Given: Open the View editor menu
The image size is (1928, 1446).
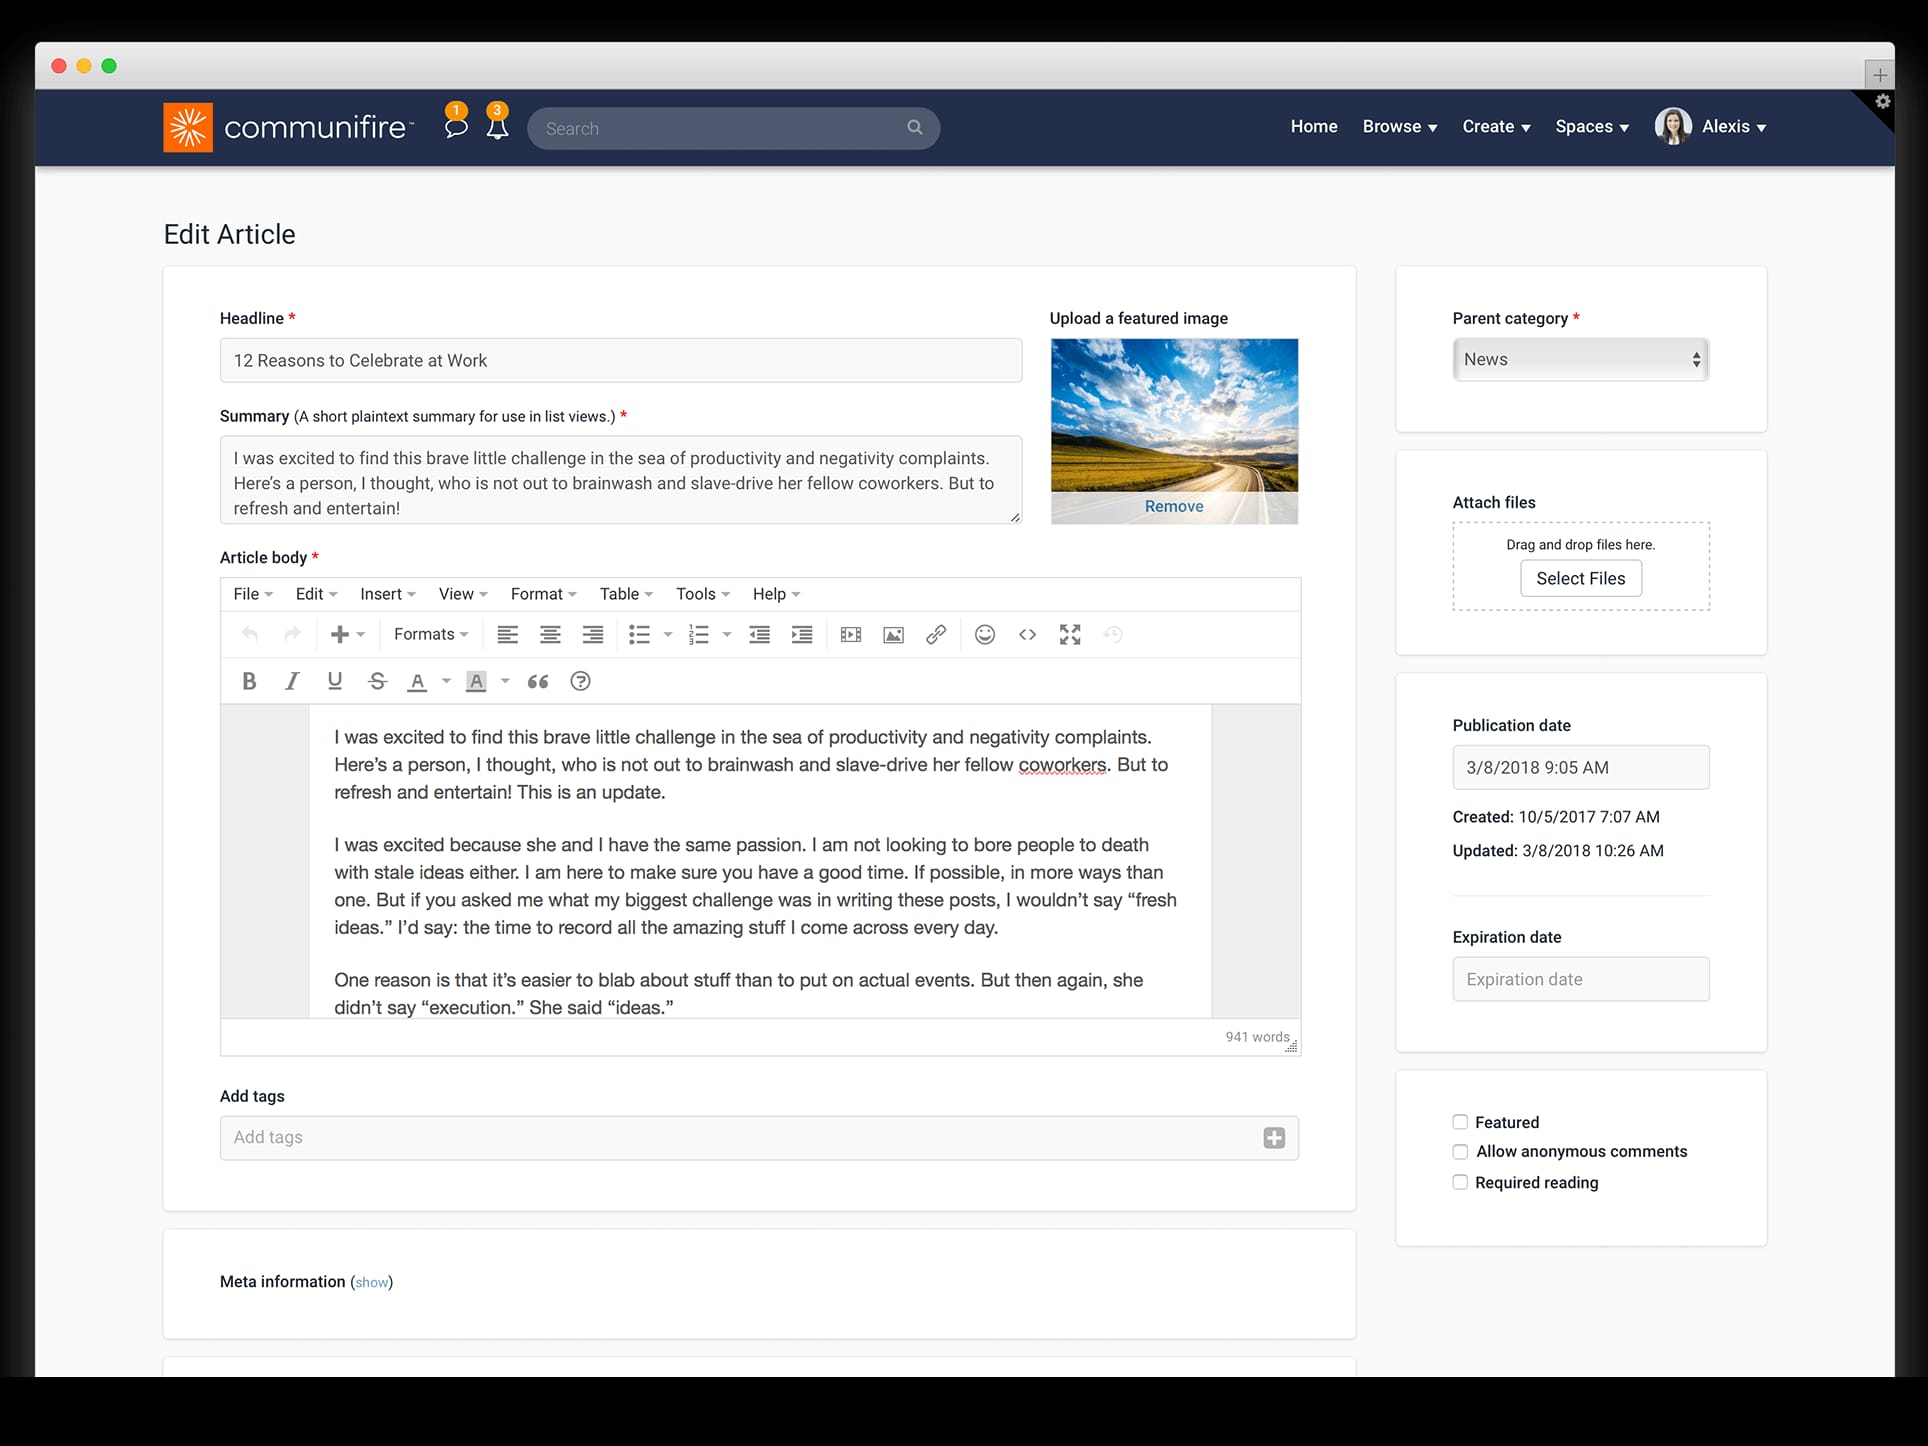Looking at the screenshot, I should point(463,594).
